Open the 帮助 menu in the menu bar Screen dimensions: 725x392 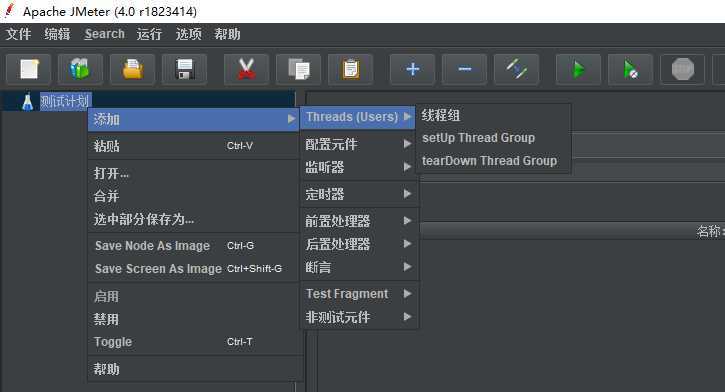pos(227,34)
